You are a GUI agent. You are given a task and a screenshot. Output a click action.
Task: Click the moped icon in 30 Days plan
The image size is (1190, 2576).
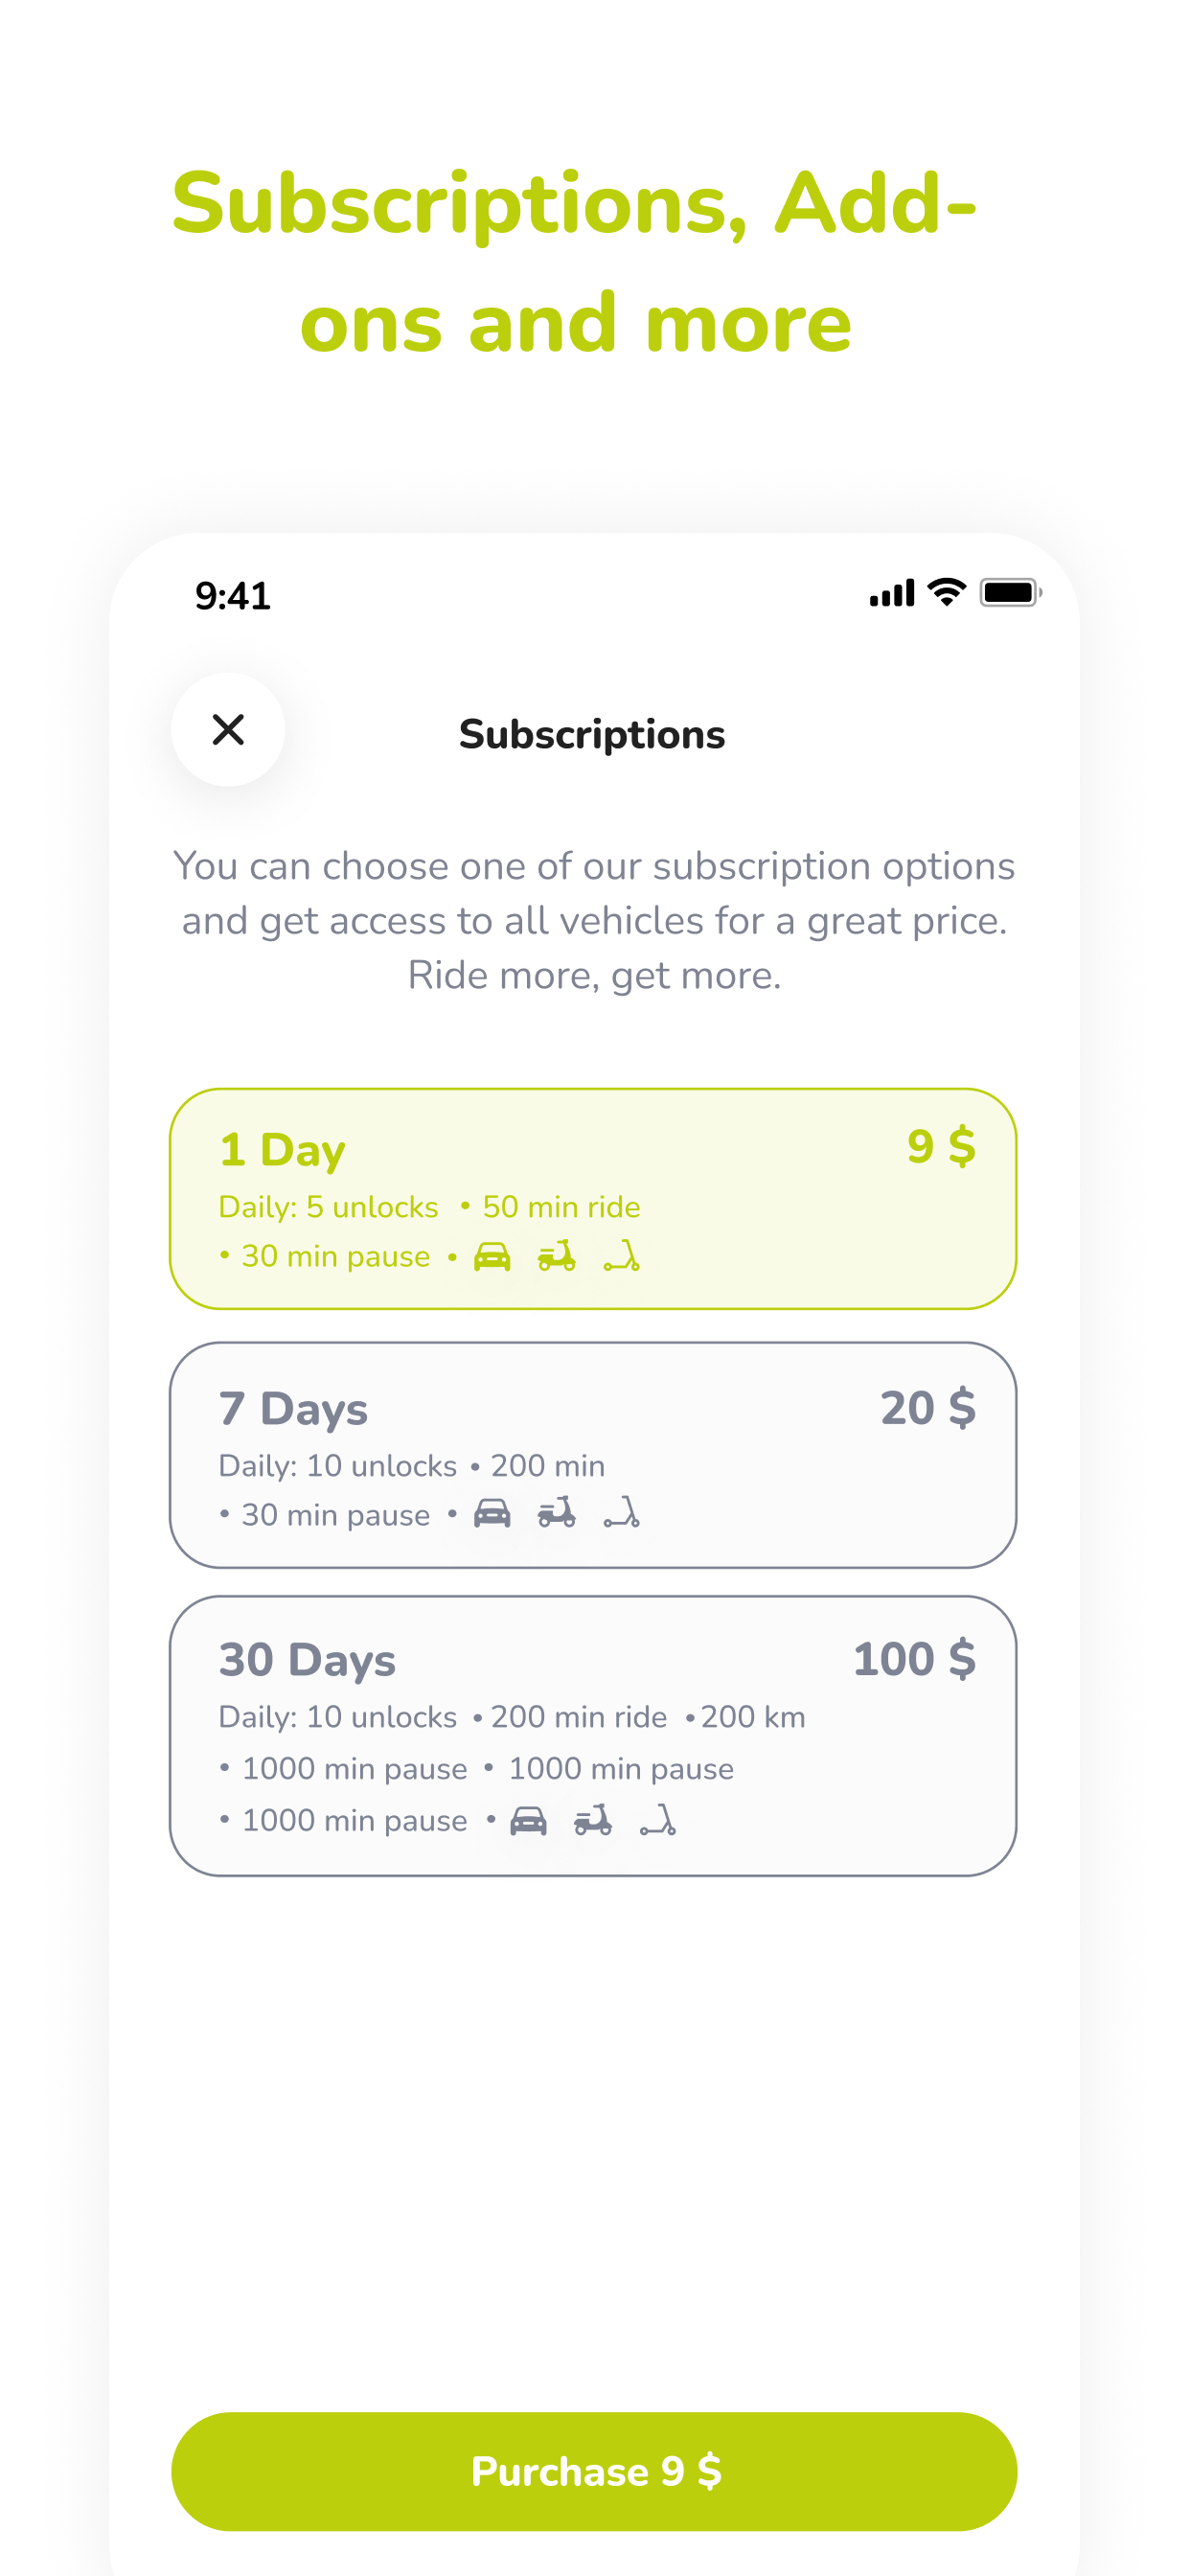coord(593,1821)
